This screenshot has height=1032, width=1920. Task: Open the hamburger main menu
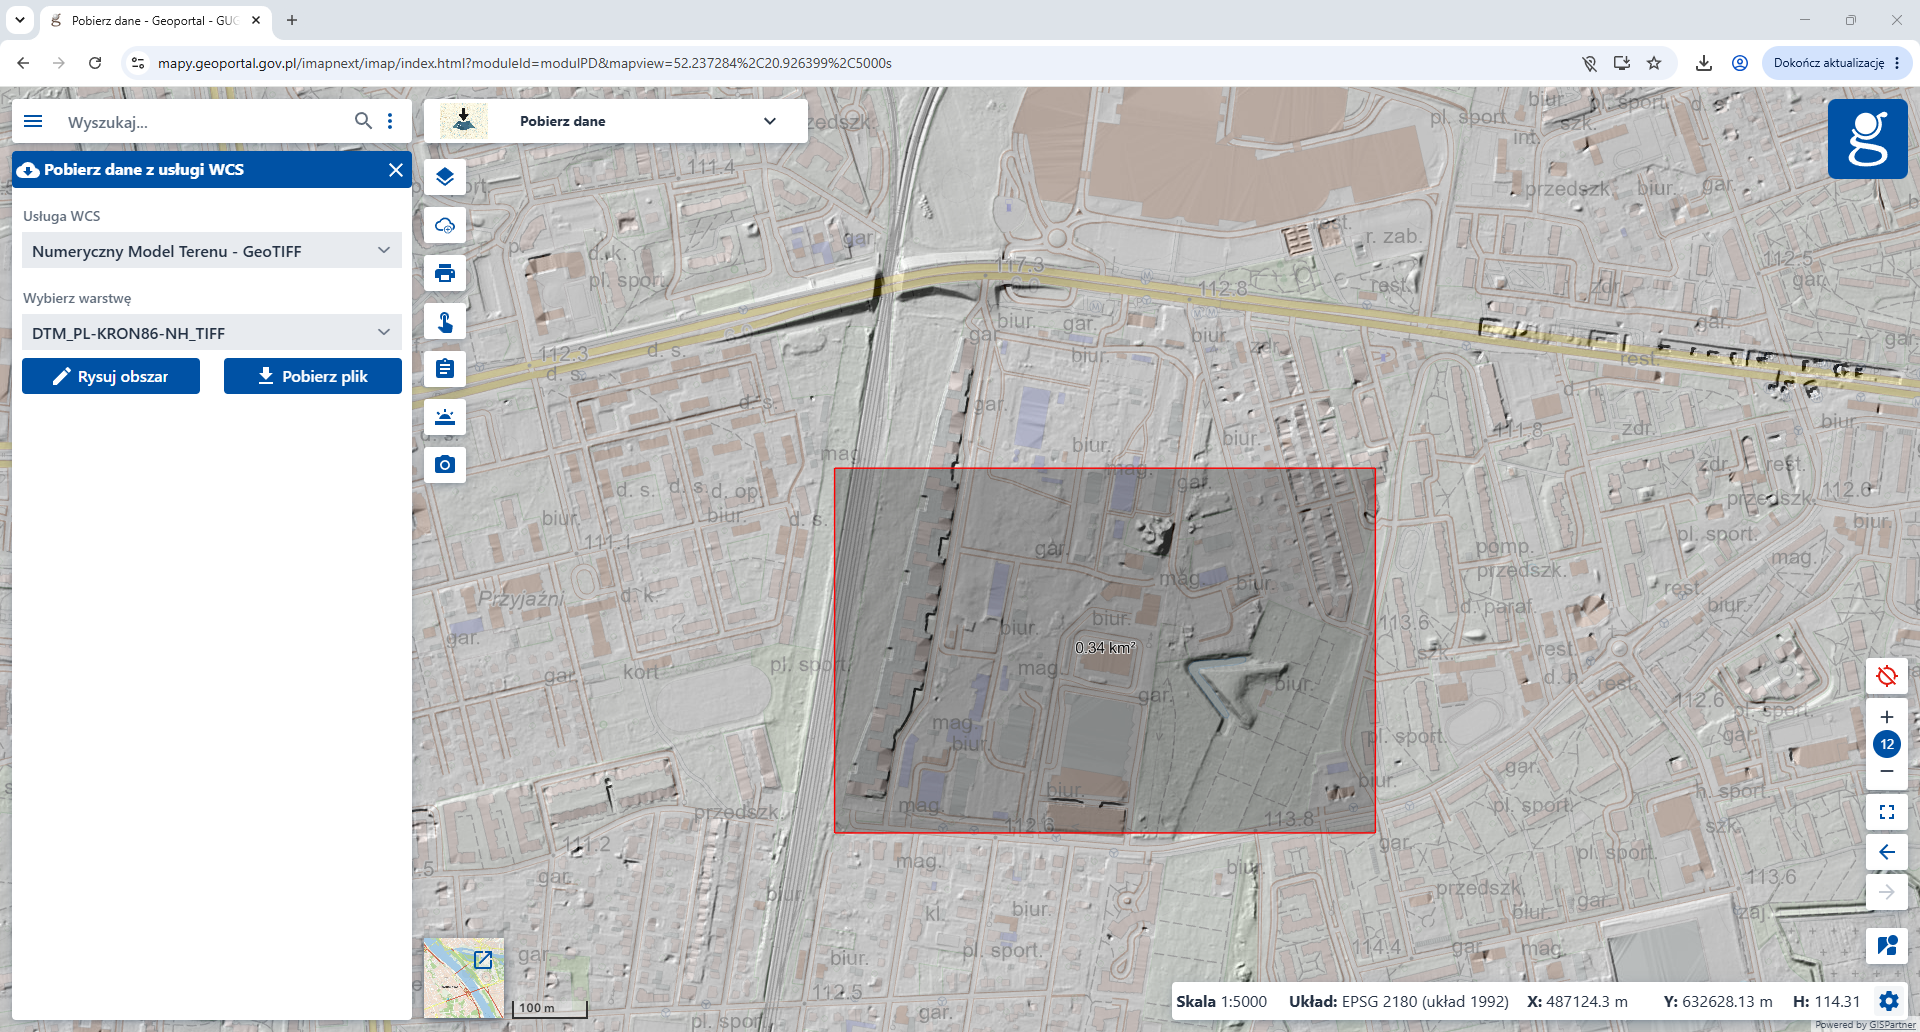coord(33,121)
